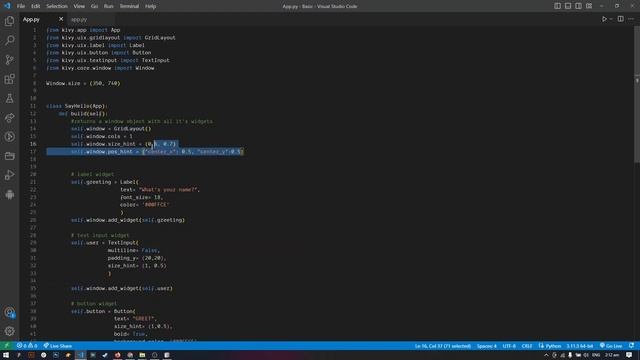
Task: Open the folder-shaped icon view in the activity bar
Action: click(x=9, y=156)
